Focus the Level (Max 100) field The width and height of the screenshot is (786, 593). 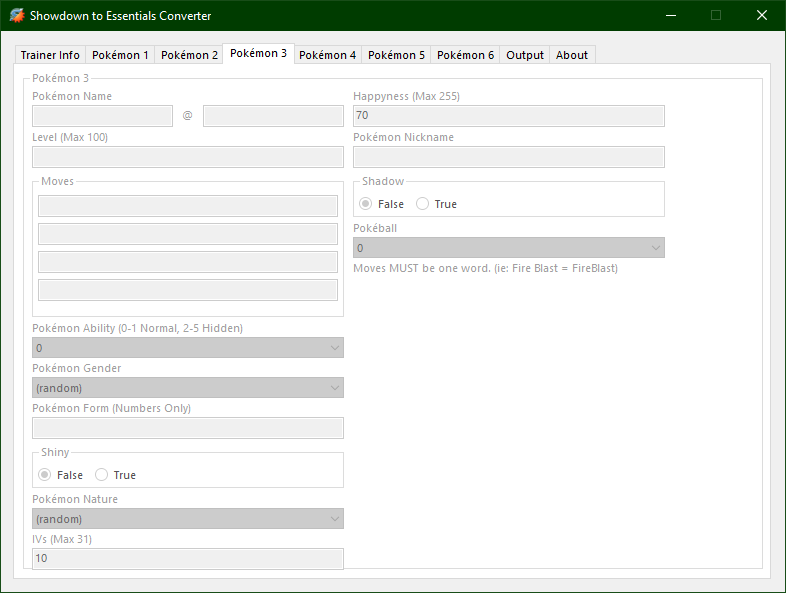point(188,157)
